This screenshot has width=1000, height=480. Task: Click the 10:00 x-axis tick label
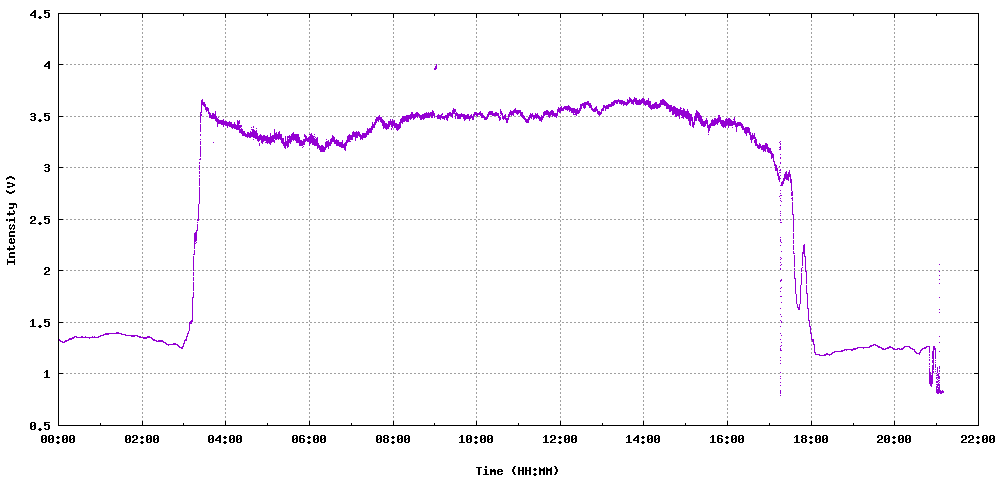coord(476,439)
